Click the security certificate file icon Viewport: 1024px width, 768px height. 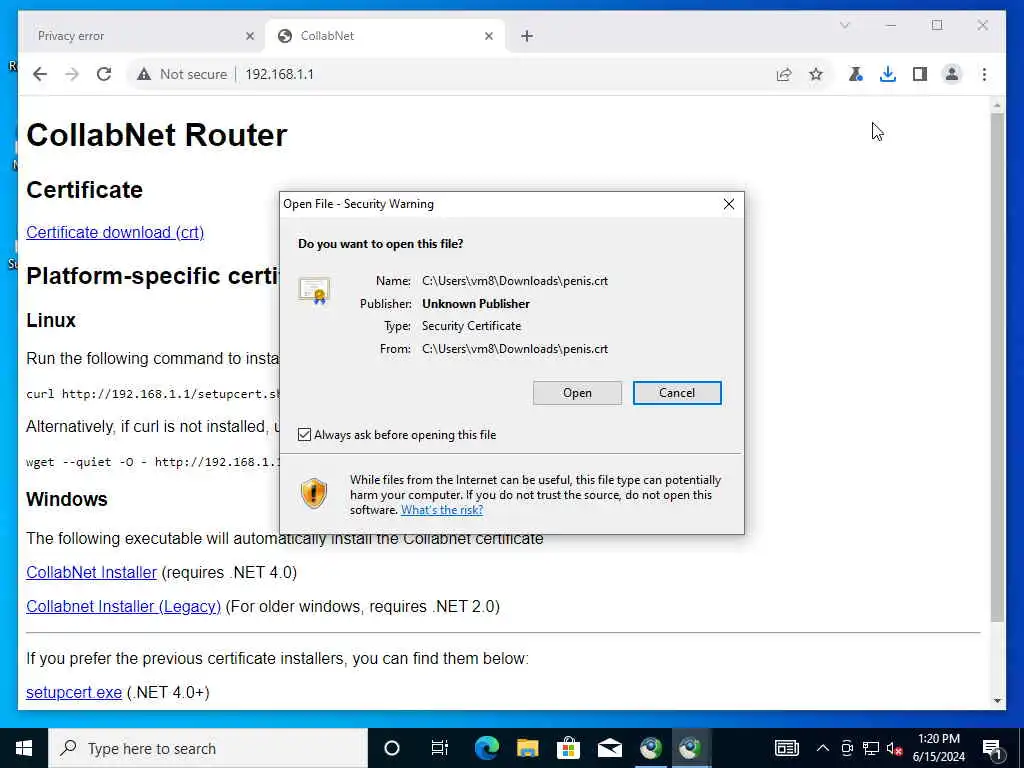pos(314,291)
